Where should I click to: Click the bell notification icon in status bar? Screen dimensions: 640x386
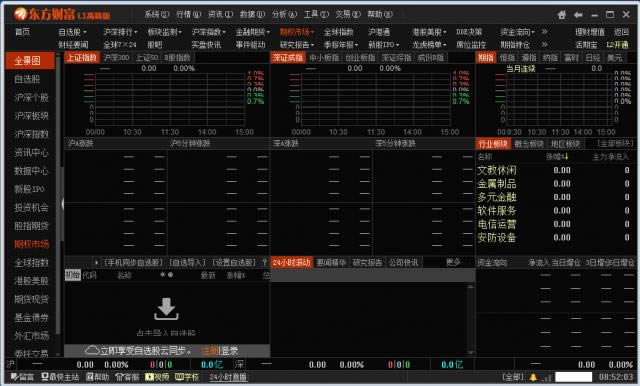point(533,377)
